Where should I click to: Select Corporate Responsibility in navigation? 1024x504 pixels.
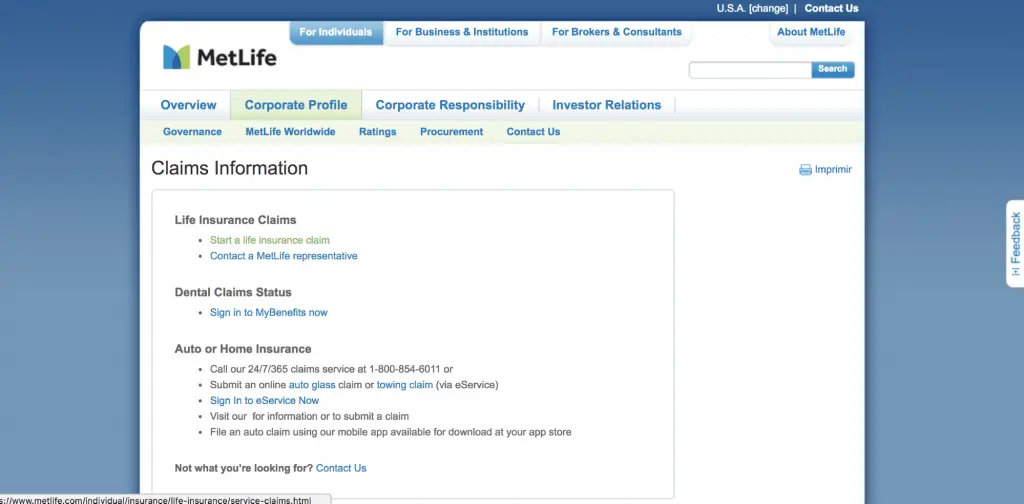tap(450, 105)
